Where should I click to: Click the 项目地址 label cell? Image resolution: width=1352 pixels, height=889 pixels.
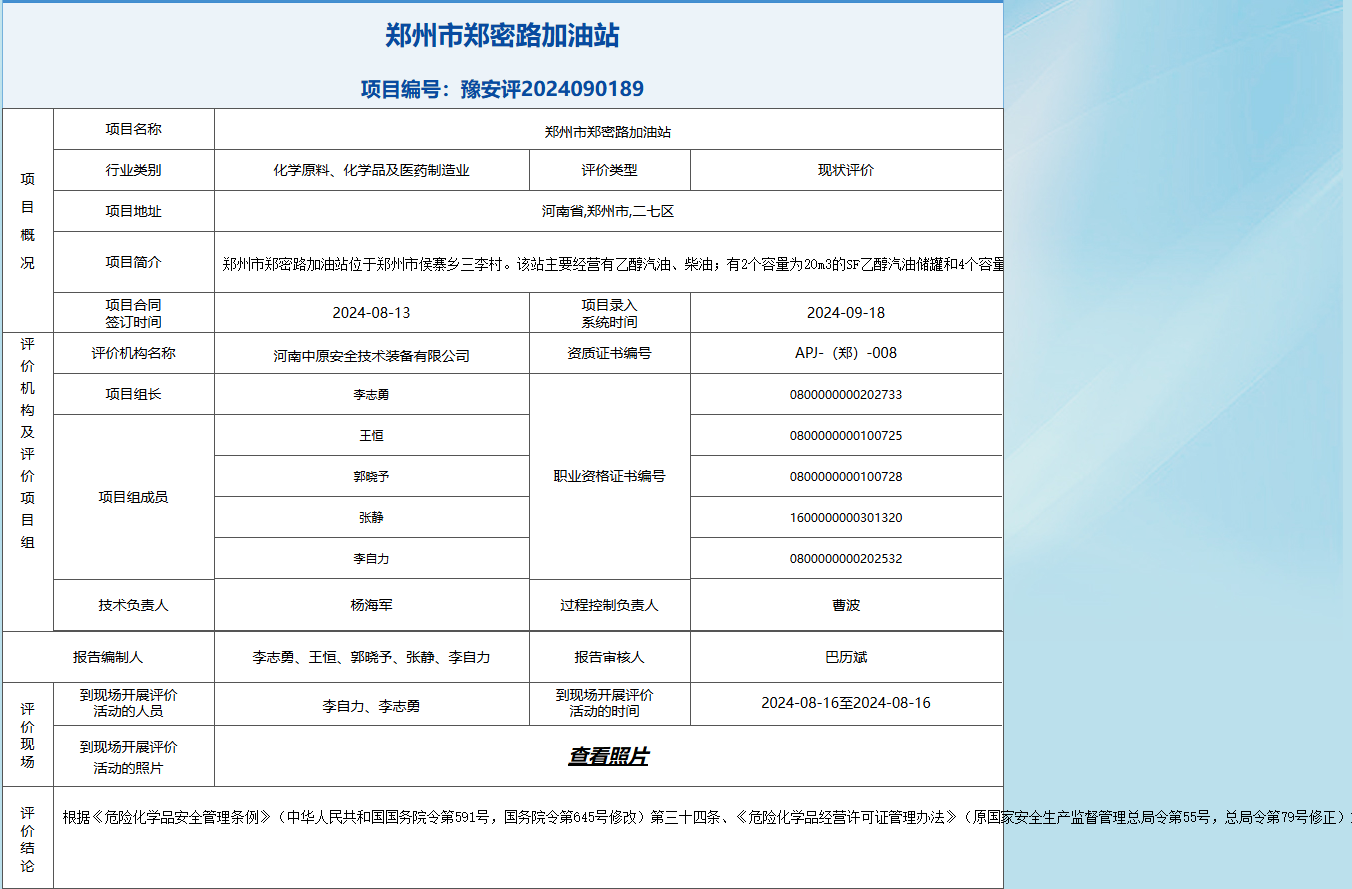pos(133,211)
